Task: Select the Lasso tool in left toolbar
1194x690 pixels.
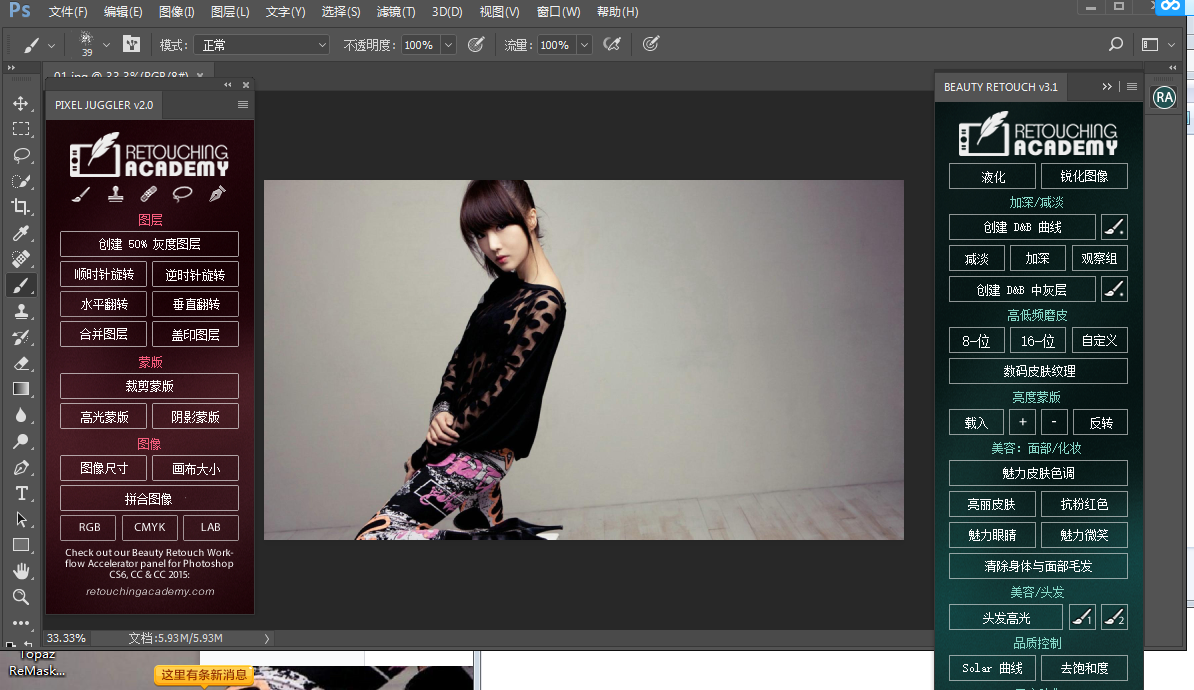Action: point(21,155)
